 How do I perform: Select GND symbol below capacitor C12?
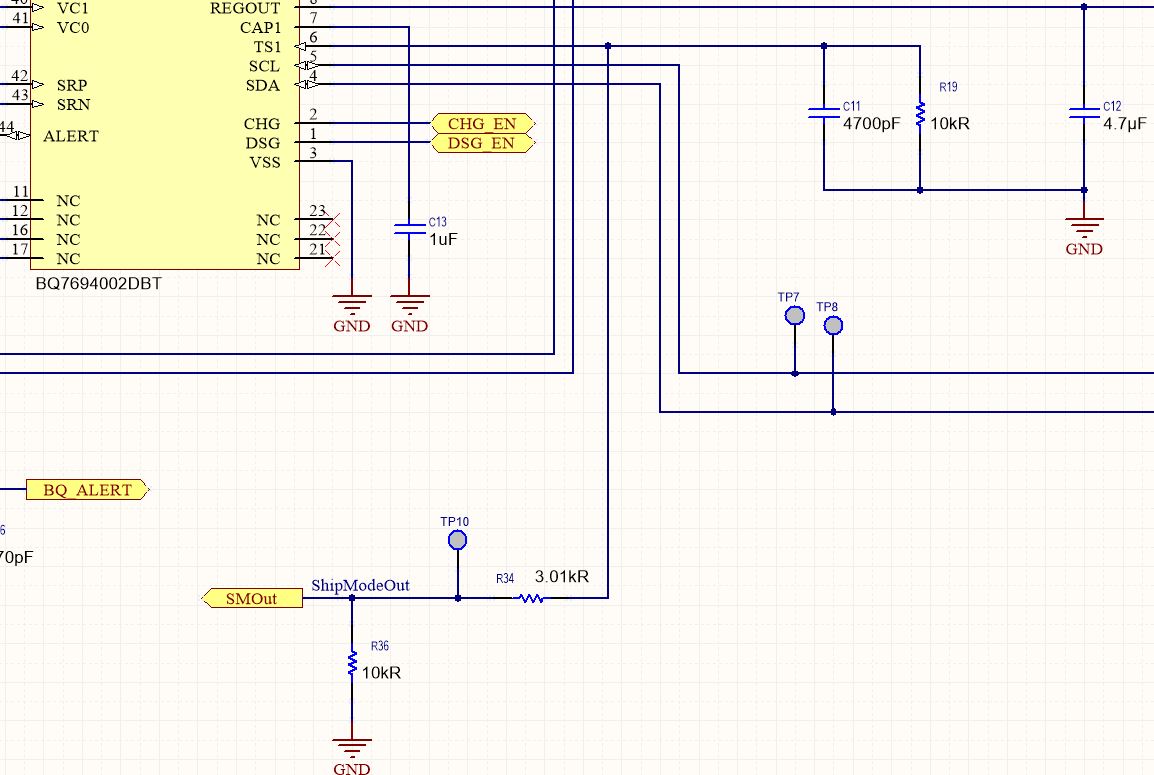(1084, 236)
